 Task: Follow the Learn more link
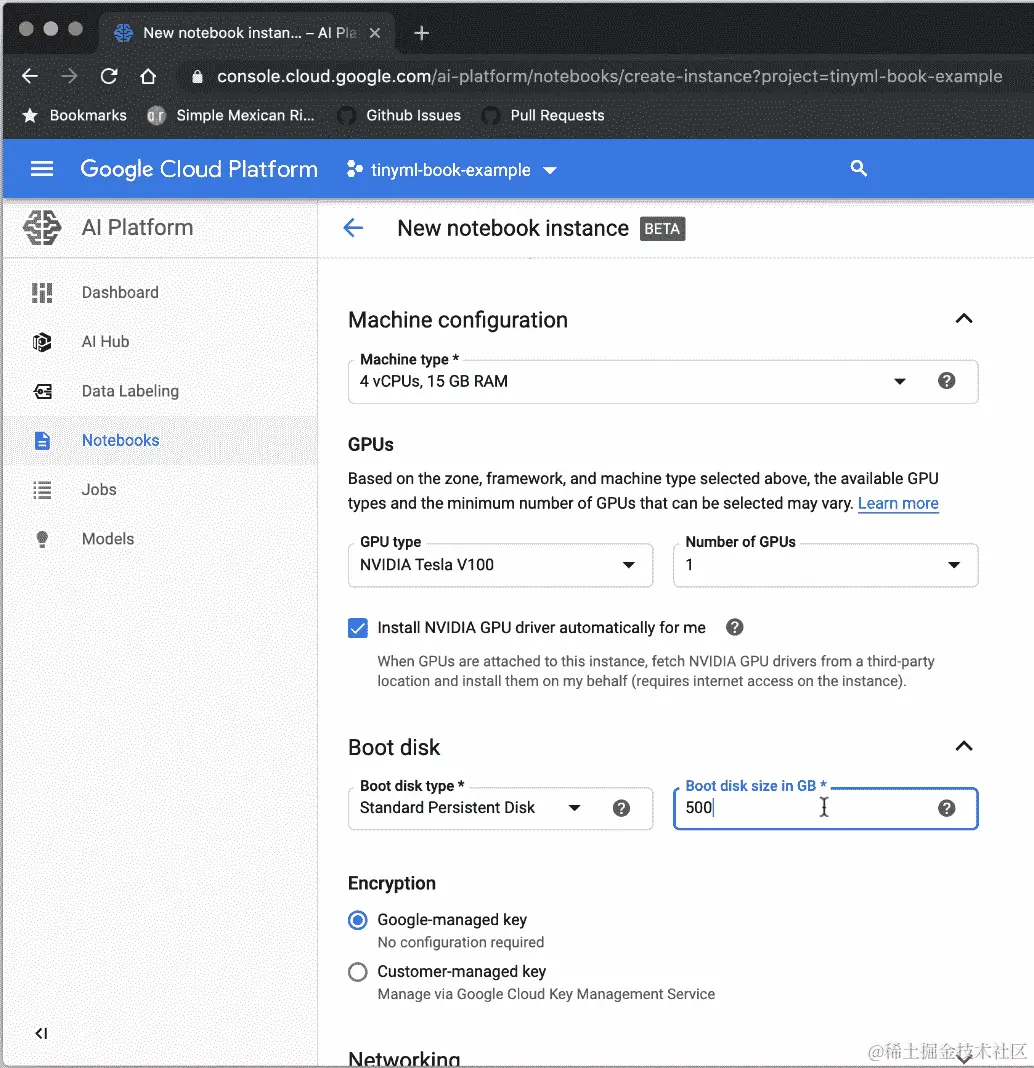[898, 503]
